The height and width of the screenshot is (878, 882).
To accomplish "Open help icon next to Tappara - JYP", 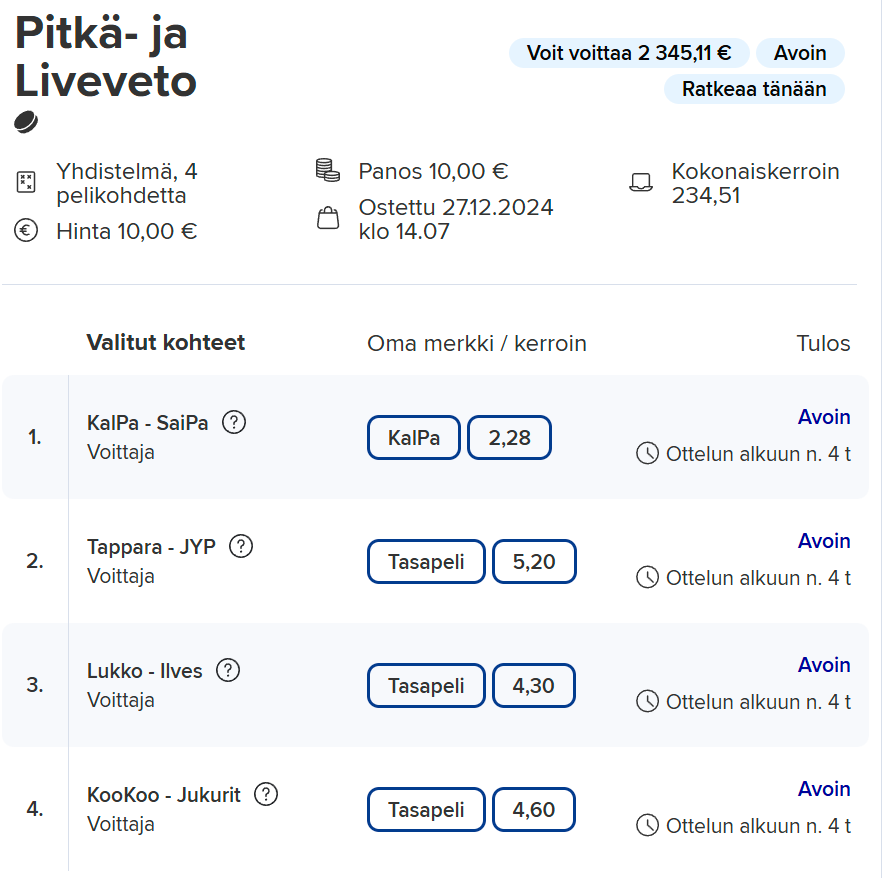I will [x=241, y=546].
